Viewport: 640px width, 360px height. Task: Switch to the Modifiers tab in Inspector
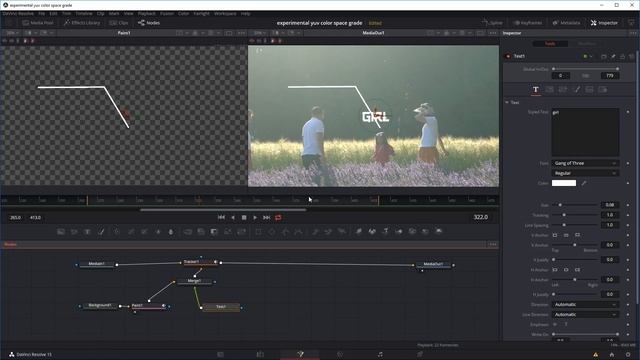tap(587, 44)
